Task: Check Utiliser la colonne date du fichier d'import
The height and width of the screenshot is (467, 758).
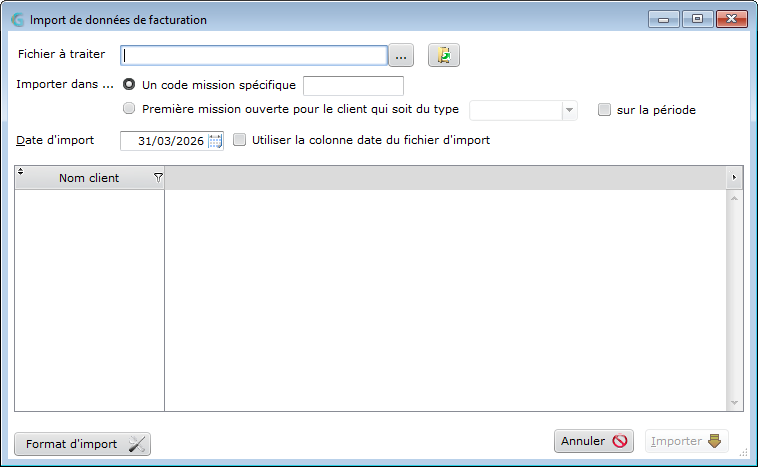Action: pyautogui.click(x=239, y=140)
